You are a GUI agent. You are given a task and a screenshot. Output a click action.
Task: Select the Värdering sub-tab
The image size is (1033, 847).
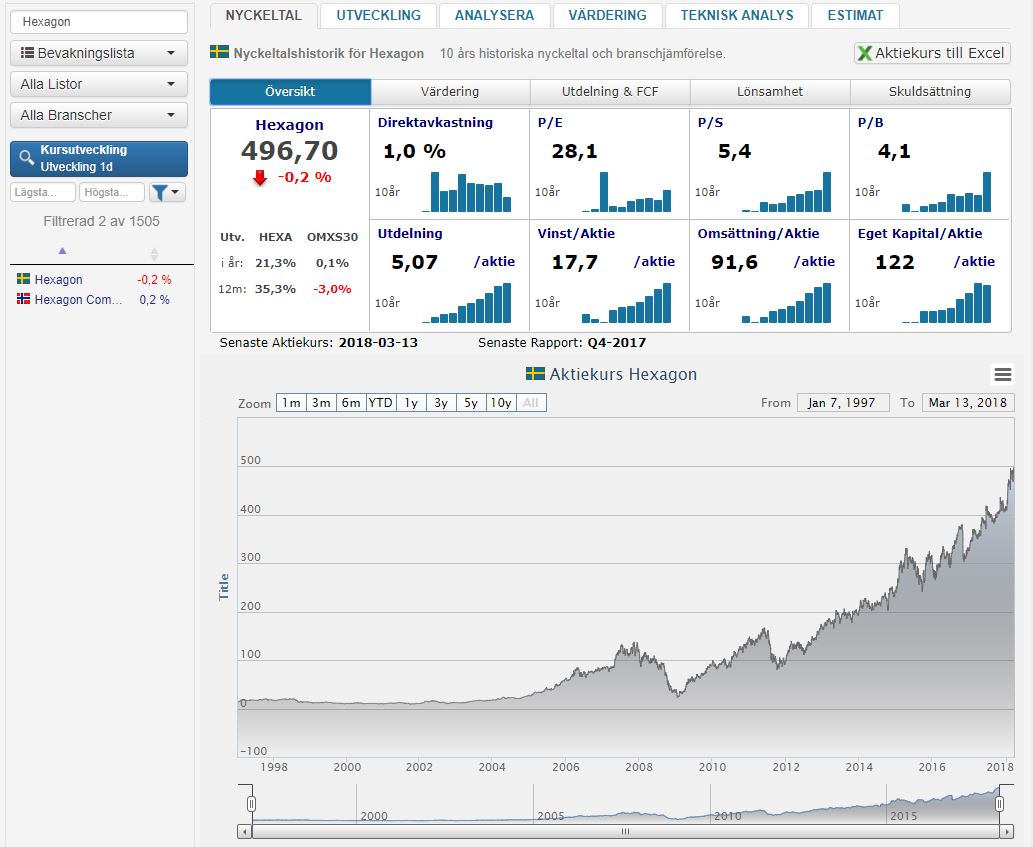[450, 92]
